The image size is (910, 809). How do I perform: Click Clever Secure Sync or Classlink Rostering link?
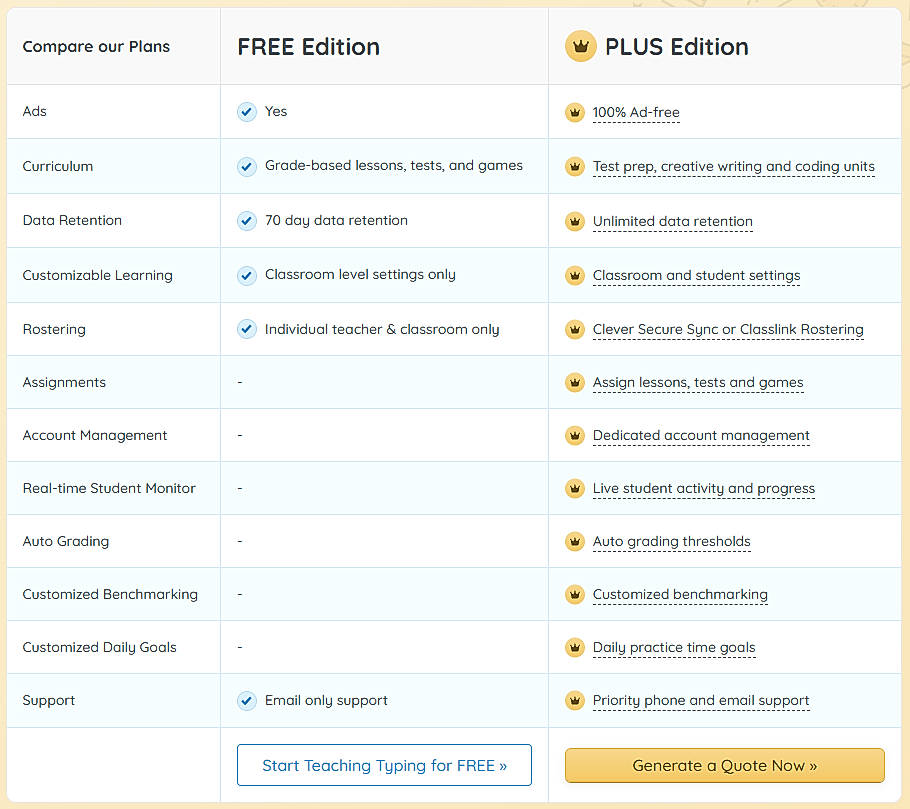coord(728,329)
